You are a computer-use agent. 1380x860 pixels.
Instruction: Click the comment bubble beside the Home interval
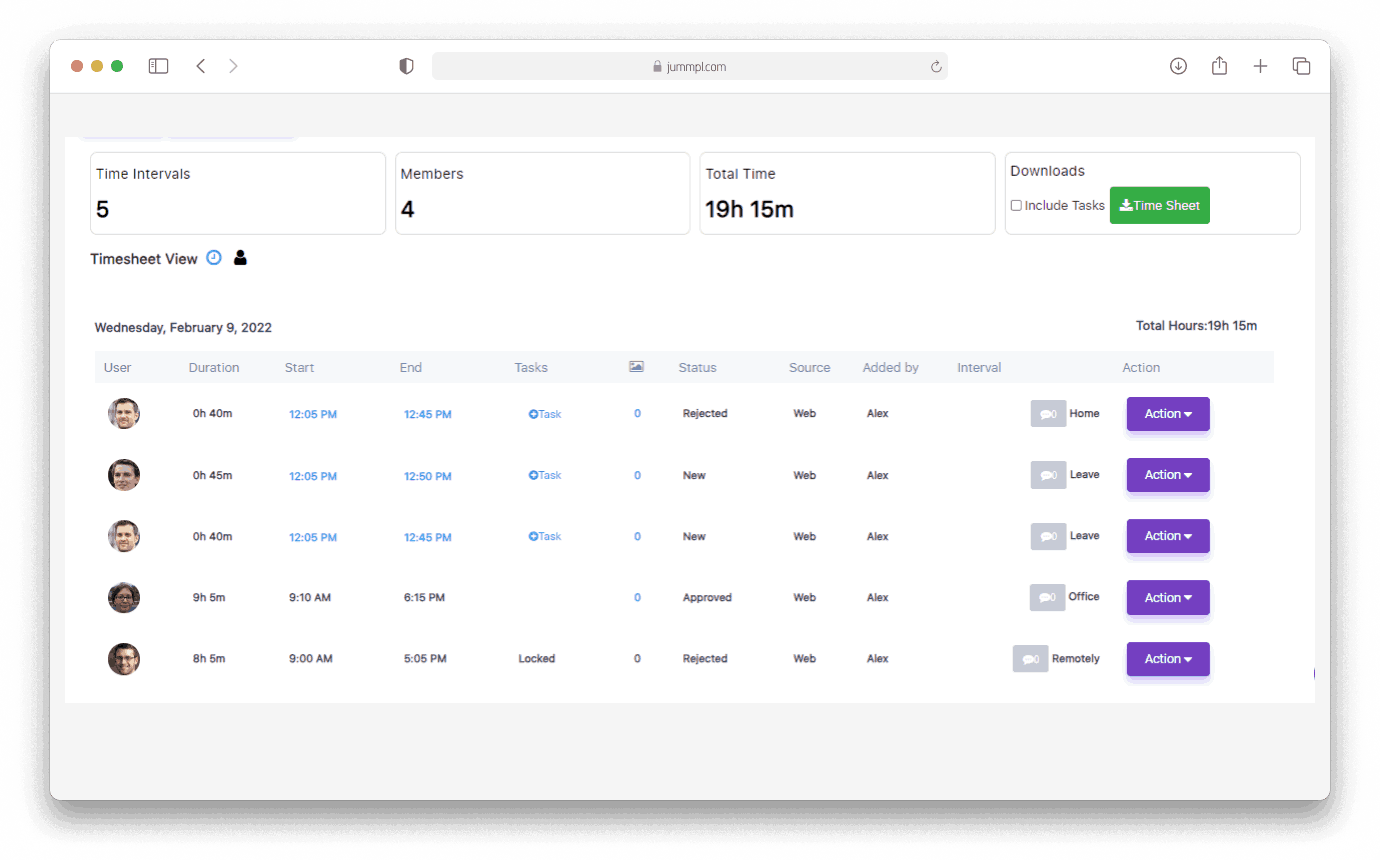coord(1048,413)
